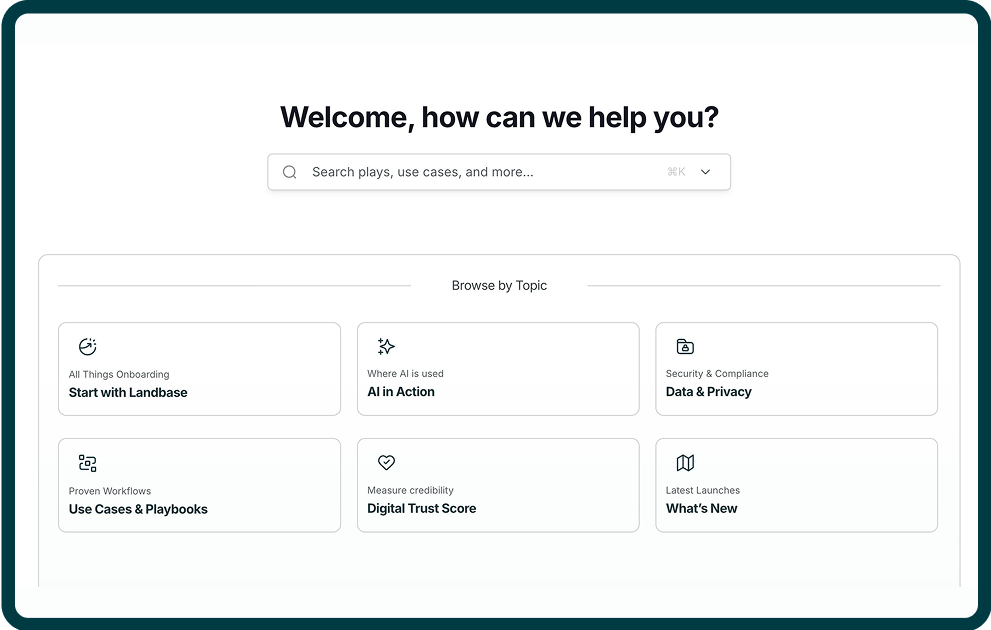The height and width of the screenshot is (630, 991).
Task: Click the Latest Launches label
Action: 702,490
